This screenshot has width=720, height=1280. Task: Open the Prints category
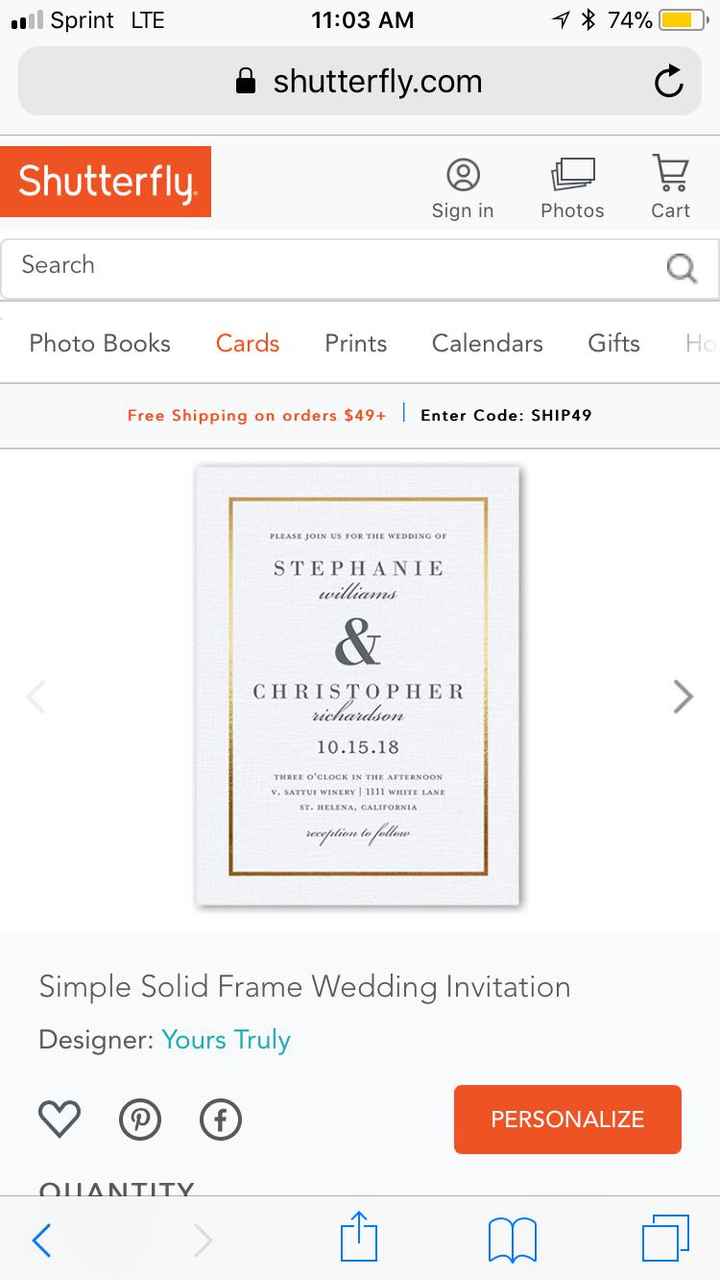pos(355,343)
